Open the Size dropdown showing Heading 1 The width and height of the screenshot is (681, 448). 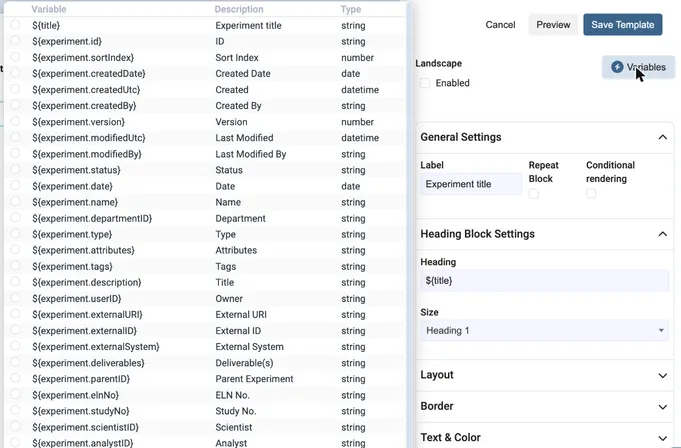click(x=544, y=330)
